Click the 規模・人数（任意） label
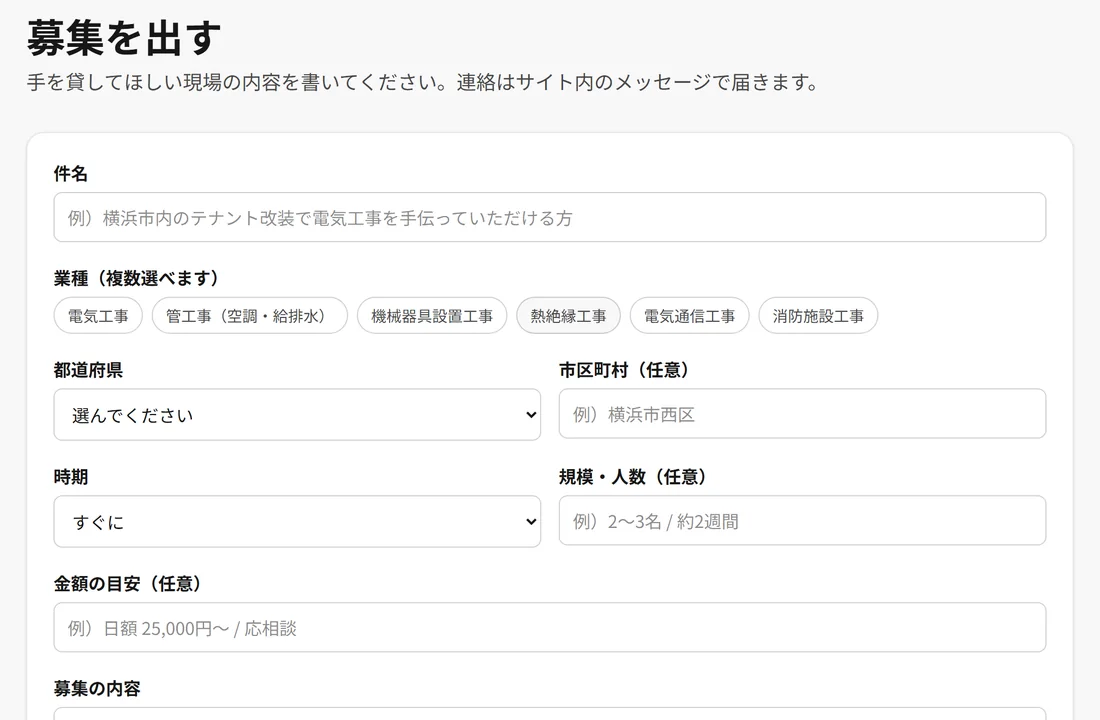1100x720 pixels. pyautogui.click(x=633, y=477)
